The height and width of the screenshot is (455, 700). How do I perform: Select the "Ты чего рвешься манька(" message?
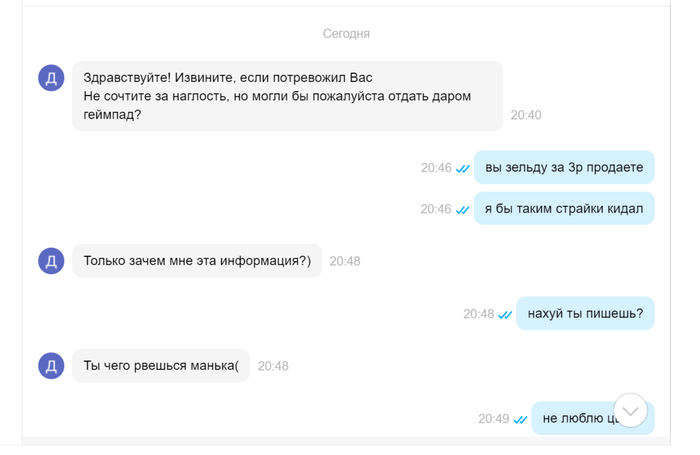coord(161,366)
